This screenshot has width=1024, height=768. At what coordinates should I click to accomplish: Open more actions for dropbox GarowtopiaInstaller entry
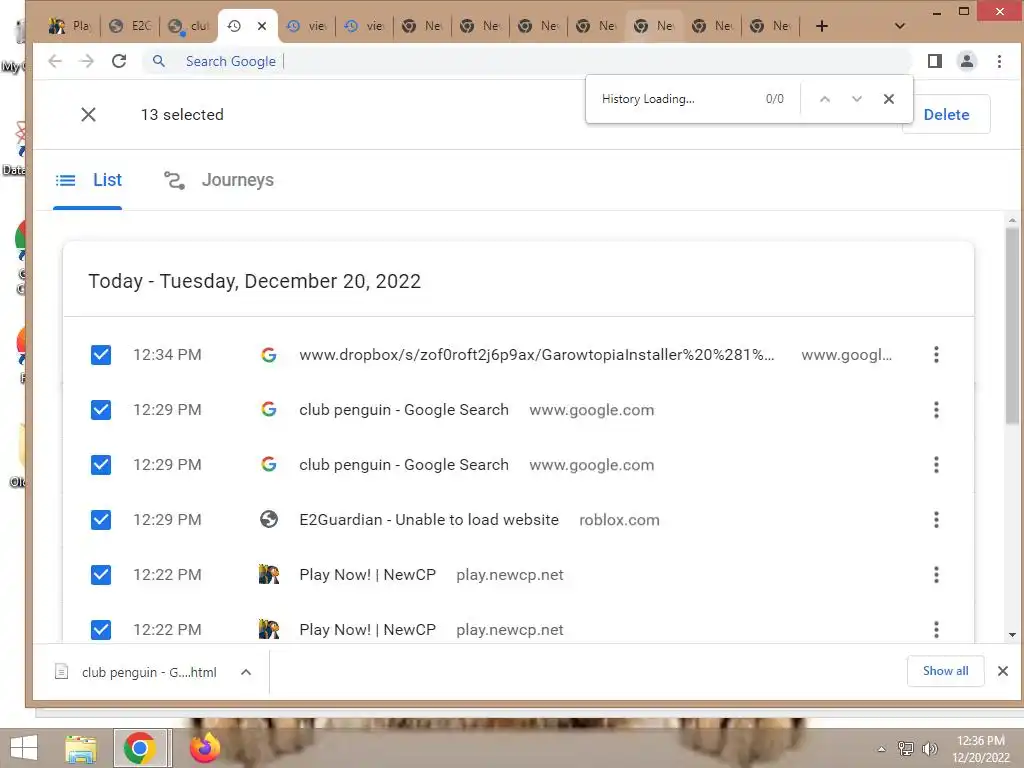936,355
